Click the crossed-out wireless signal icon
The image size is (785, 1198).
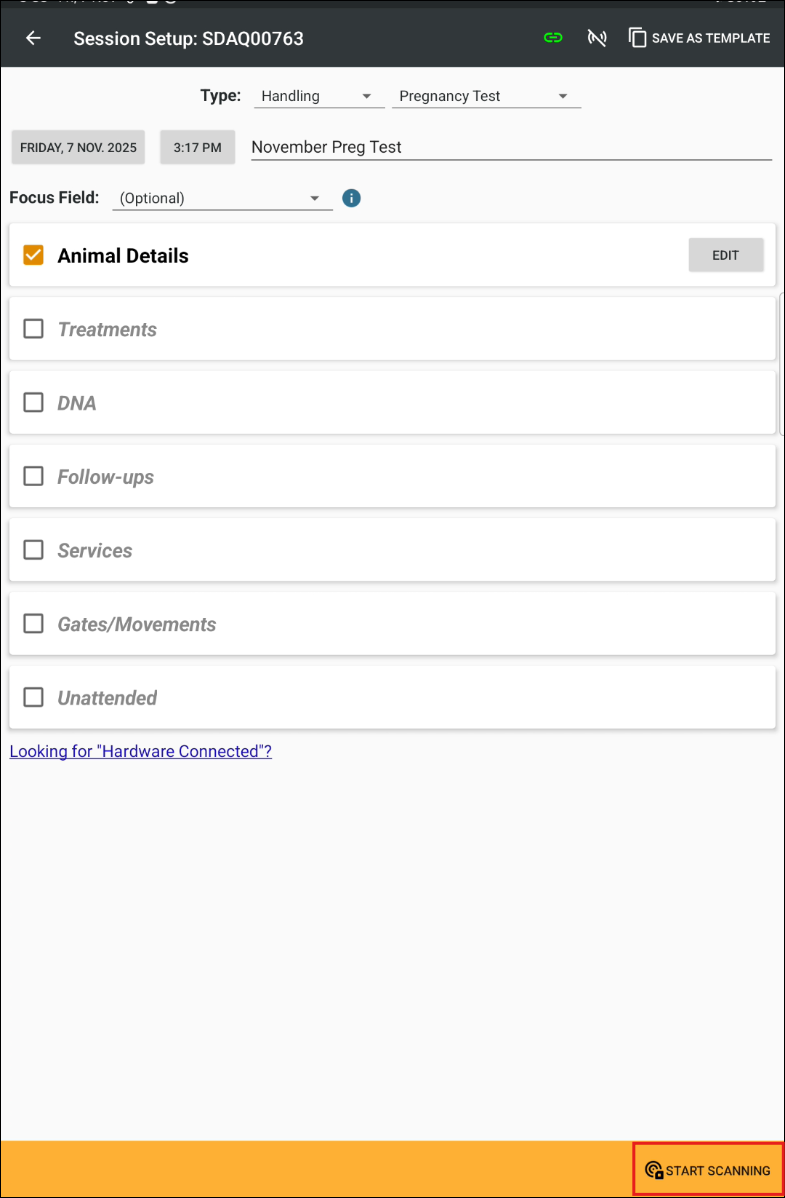pos(597,38)
